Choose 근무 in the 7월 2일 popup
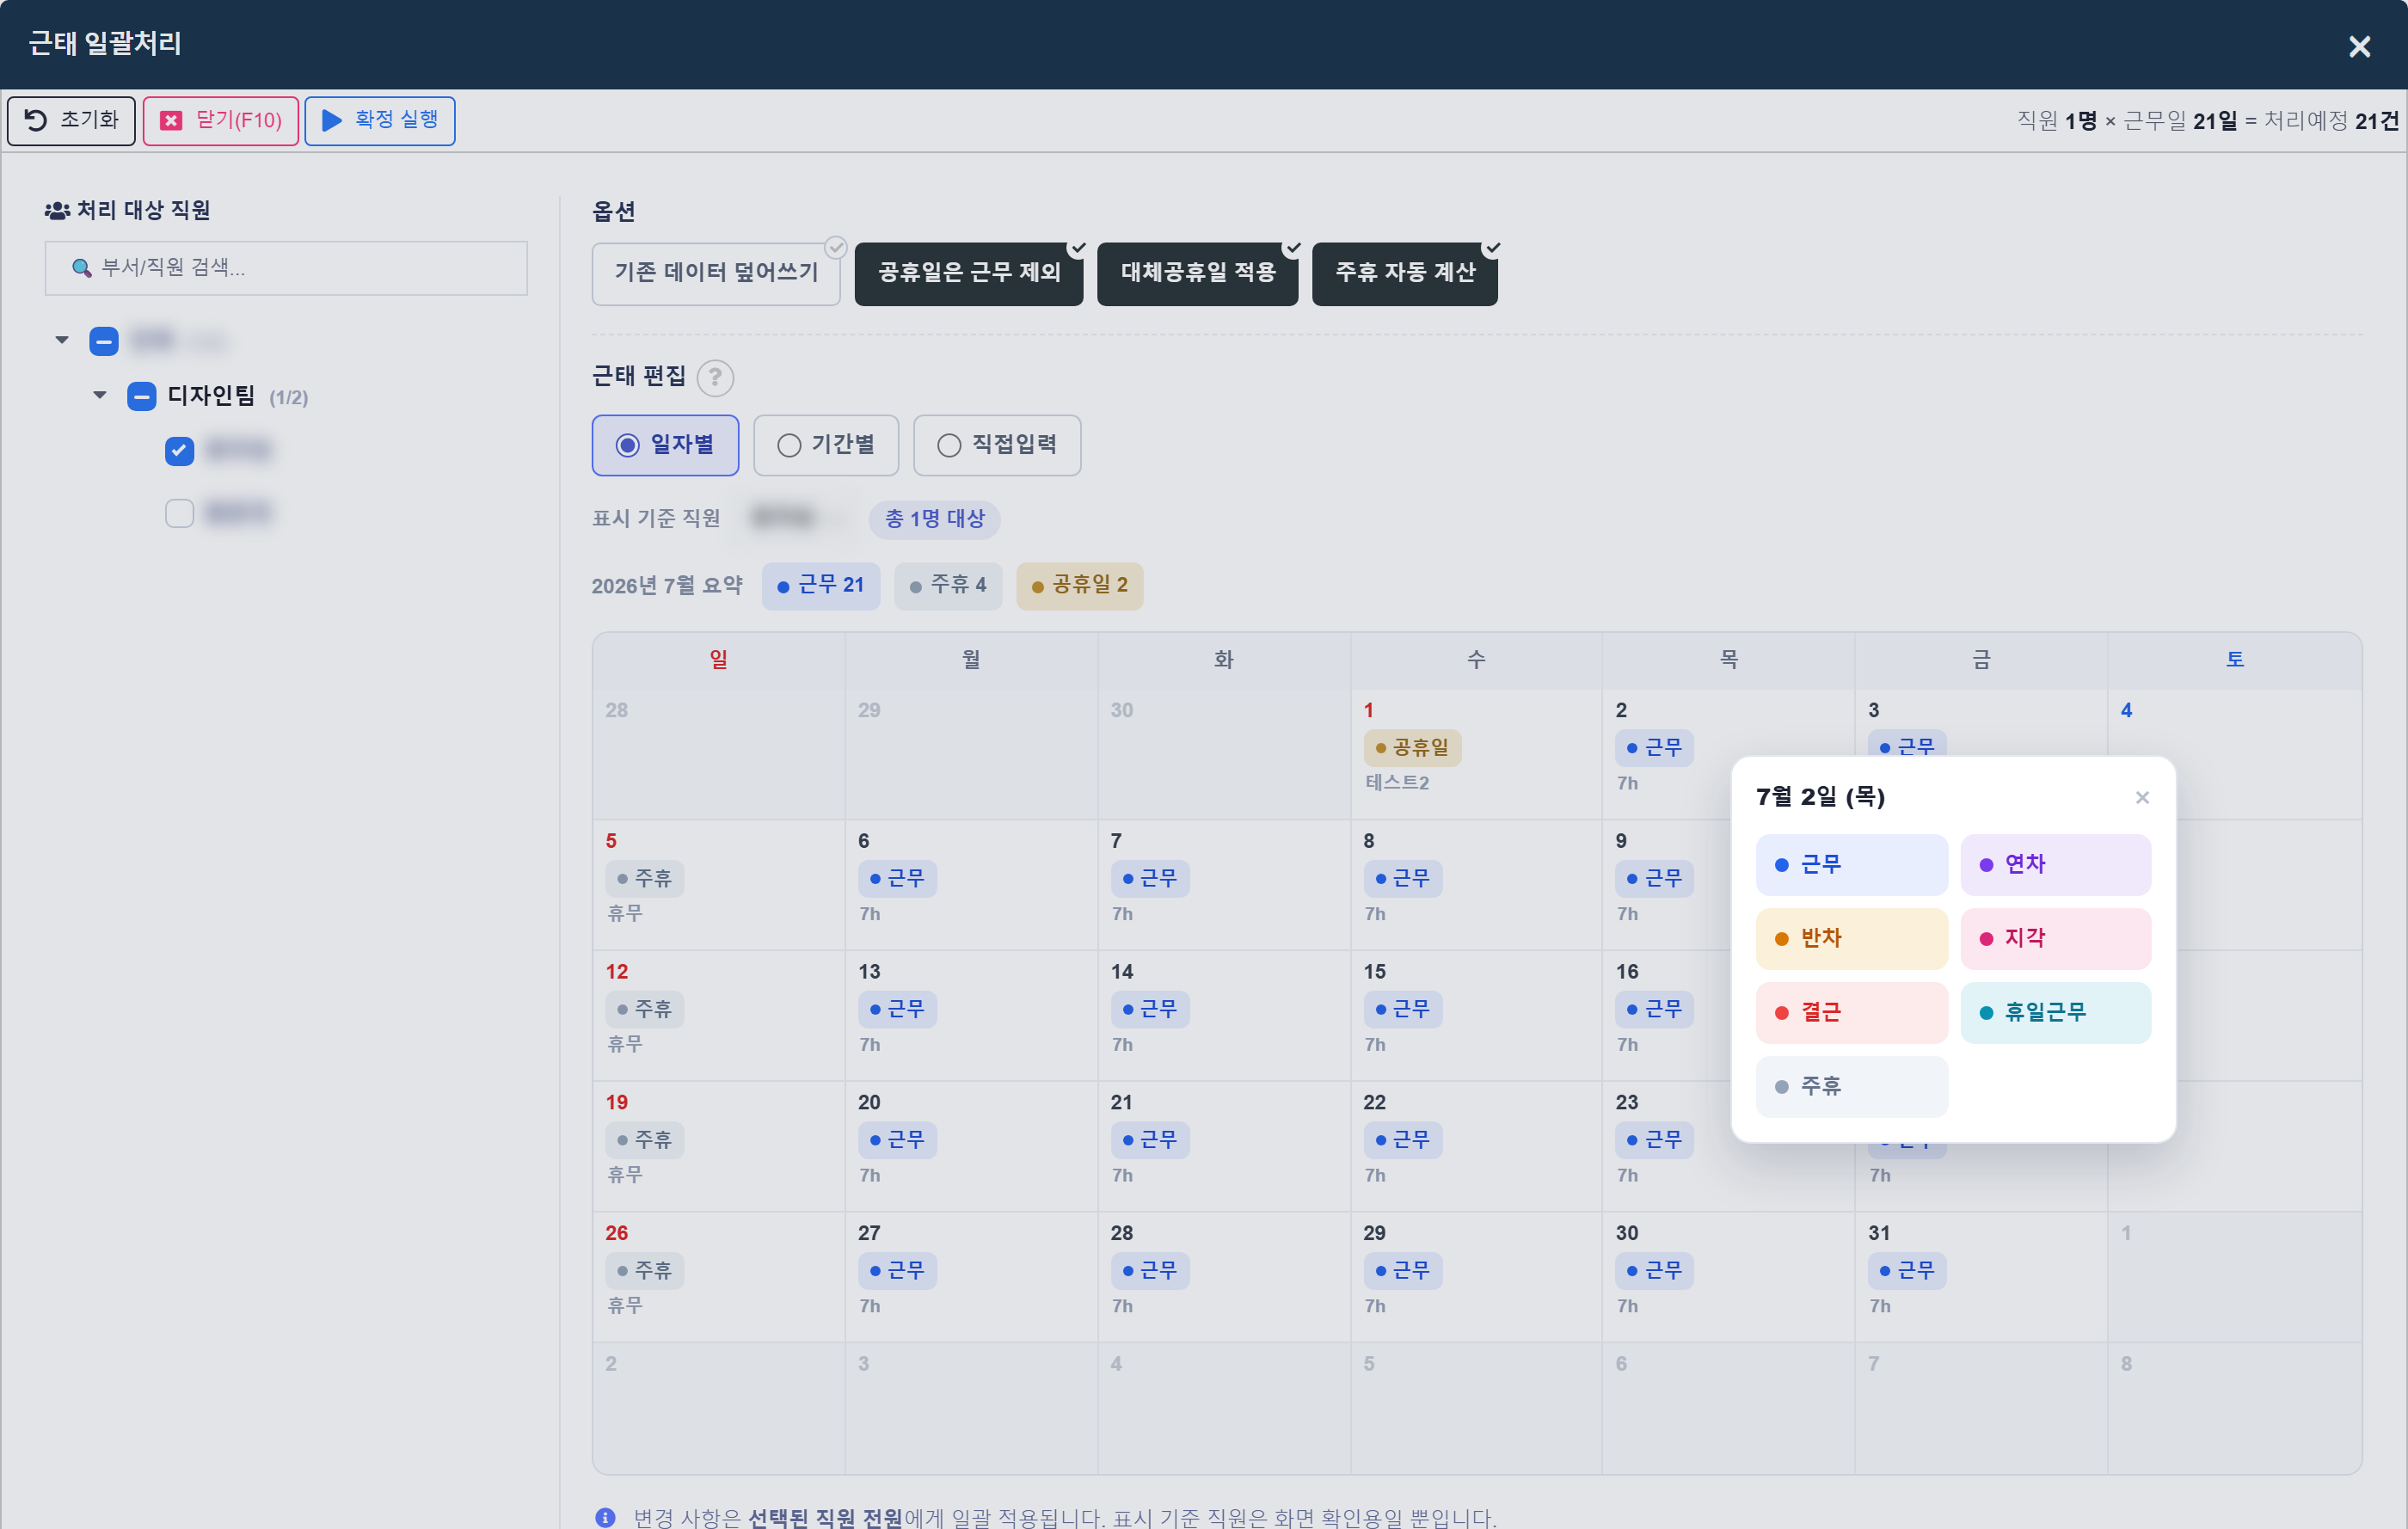The image size is (2408, 1529). (1851, 864)
